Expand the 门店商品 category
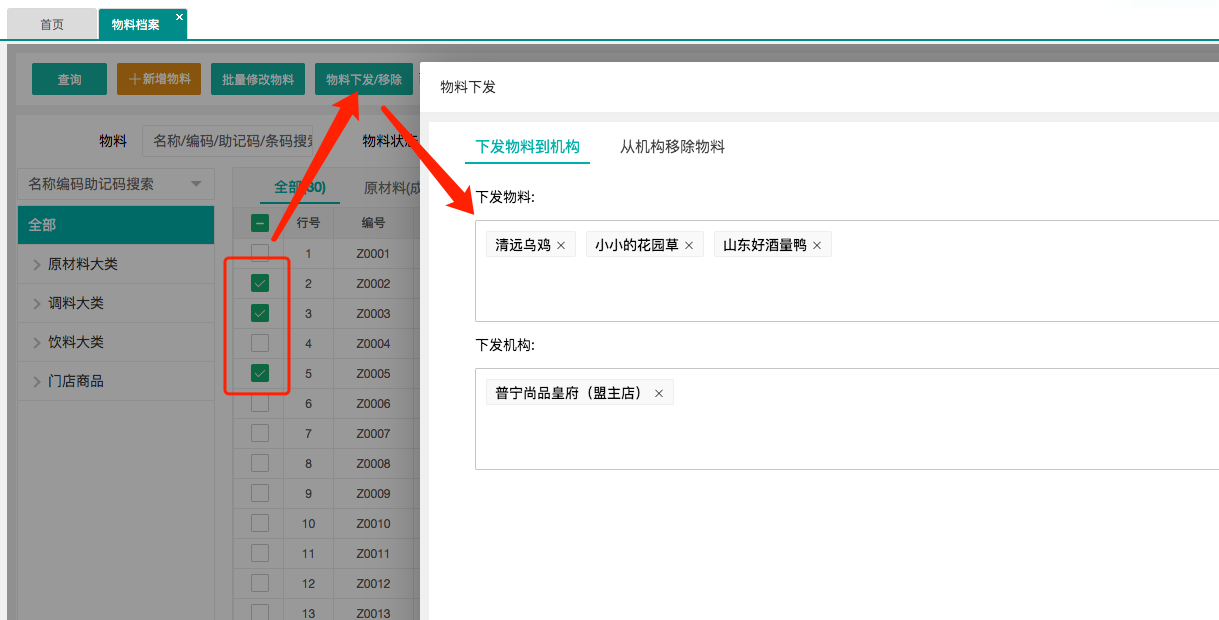 pyautogui.click(x=37, y=382)
